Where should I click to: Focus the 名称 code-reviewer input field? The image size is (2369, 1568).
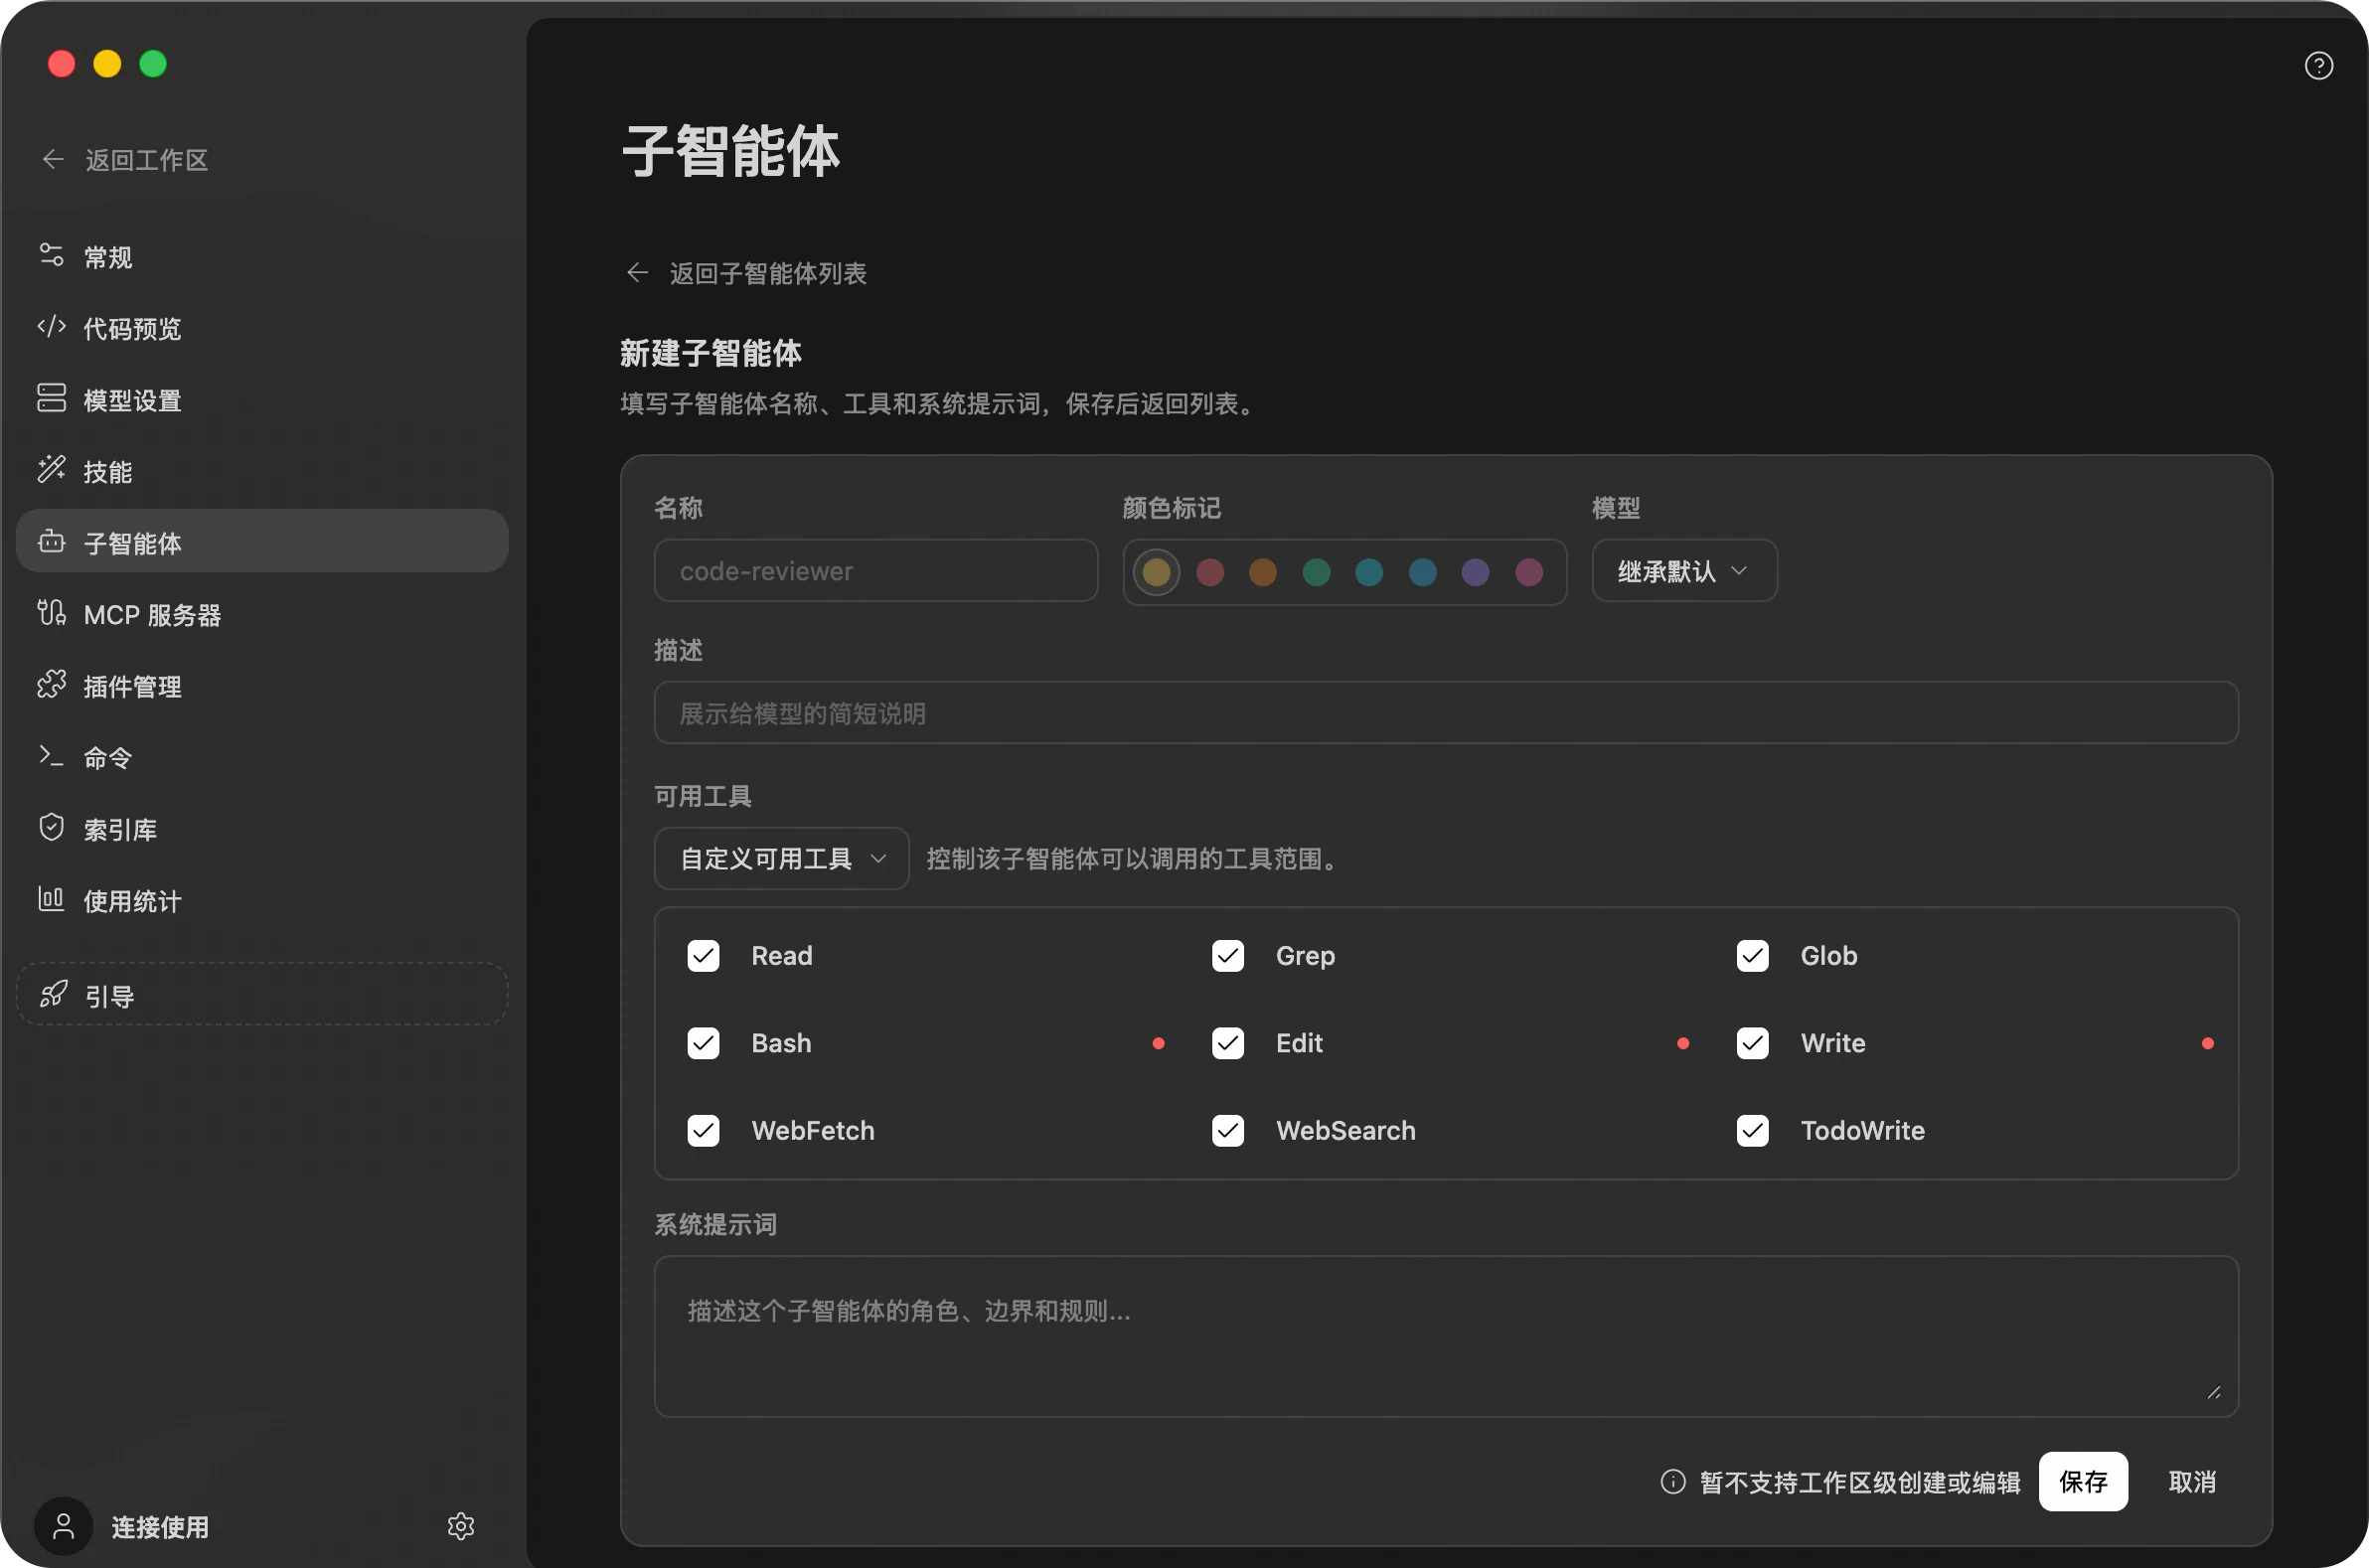click(875, 571)
